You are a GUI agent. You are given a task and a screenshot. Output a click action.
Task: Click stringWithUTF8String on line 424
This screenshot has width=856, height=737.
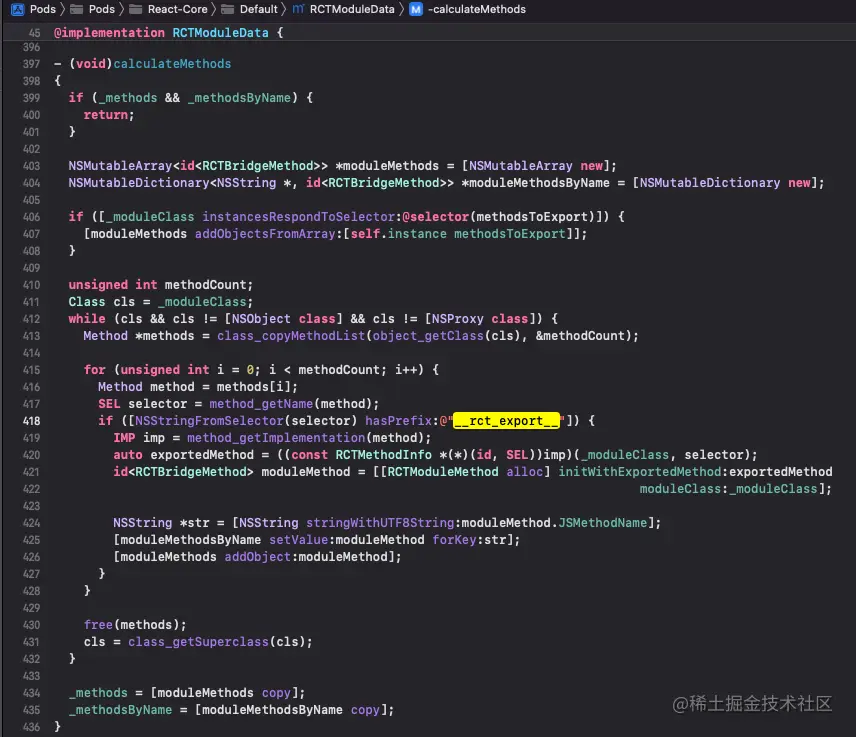(x=380, y=523)
